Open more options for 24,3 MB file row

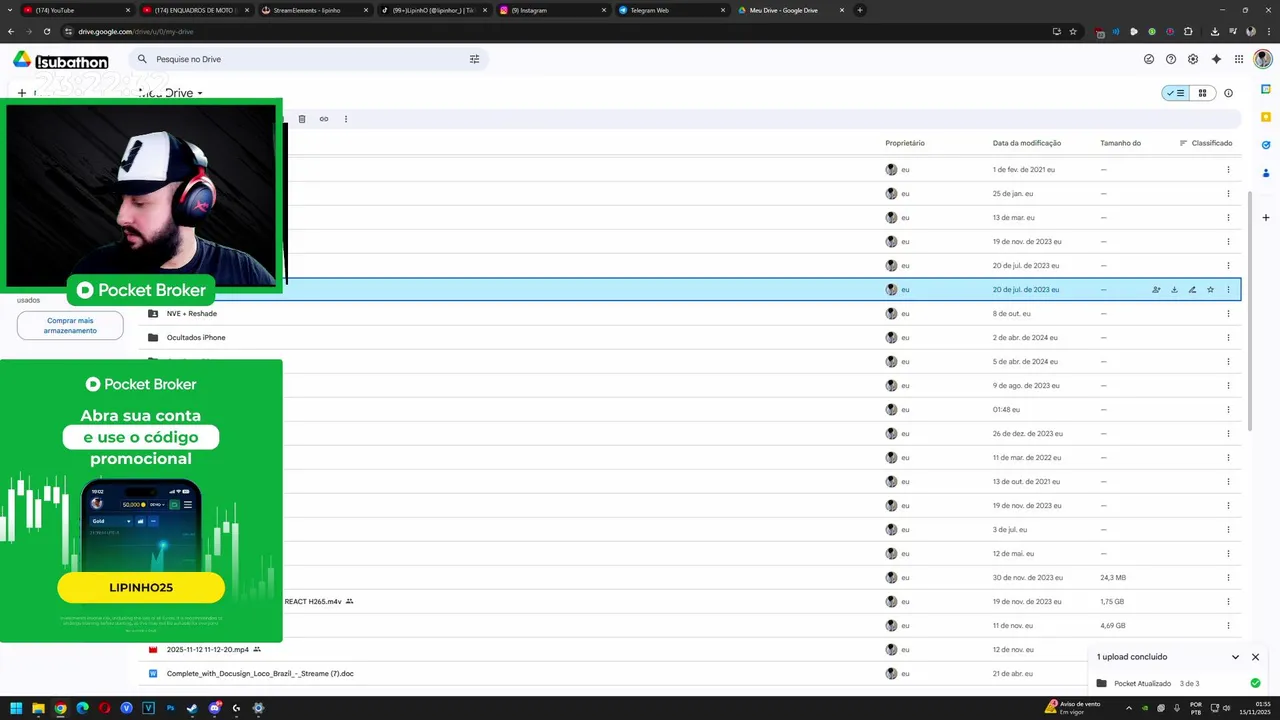[1229, 578]
